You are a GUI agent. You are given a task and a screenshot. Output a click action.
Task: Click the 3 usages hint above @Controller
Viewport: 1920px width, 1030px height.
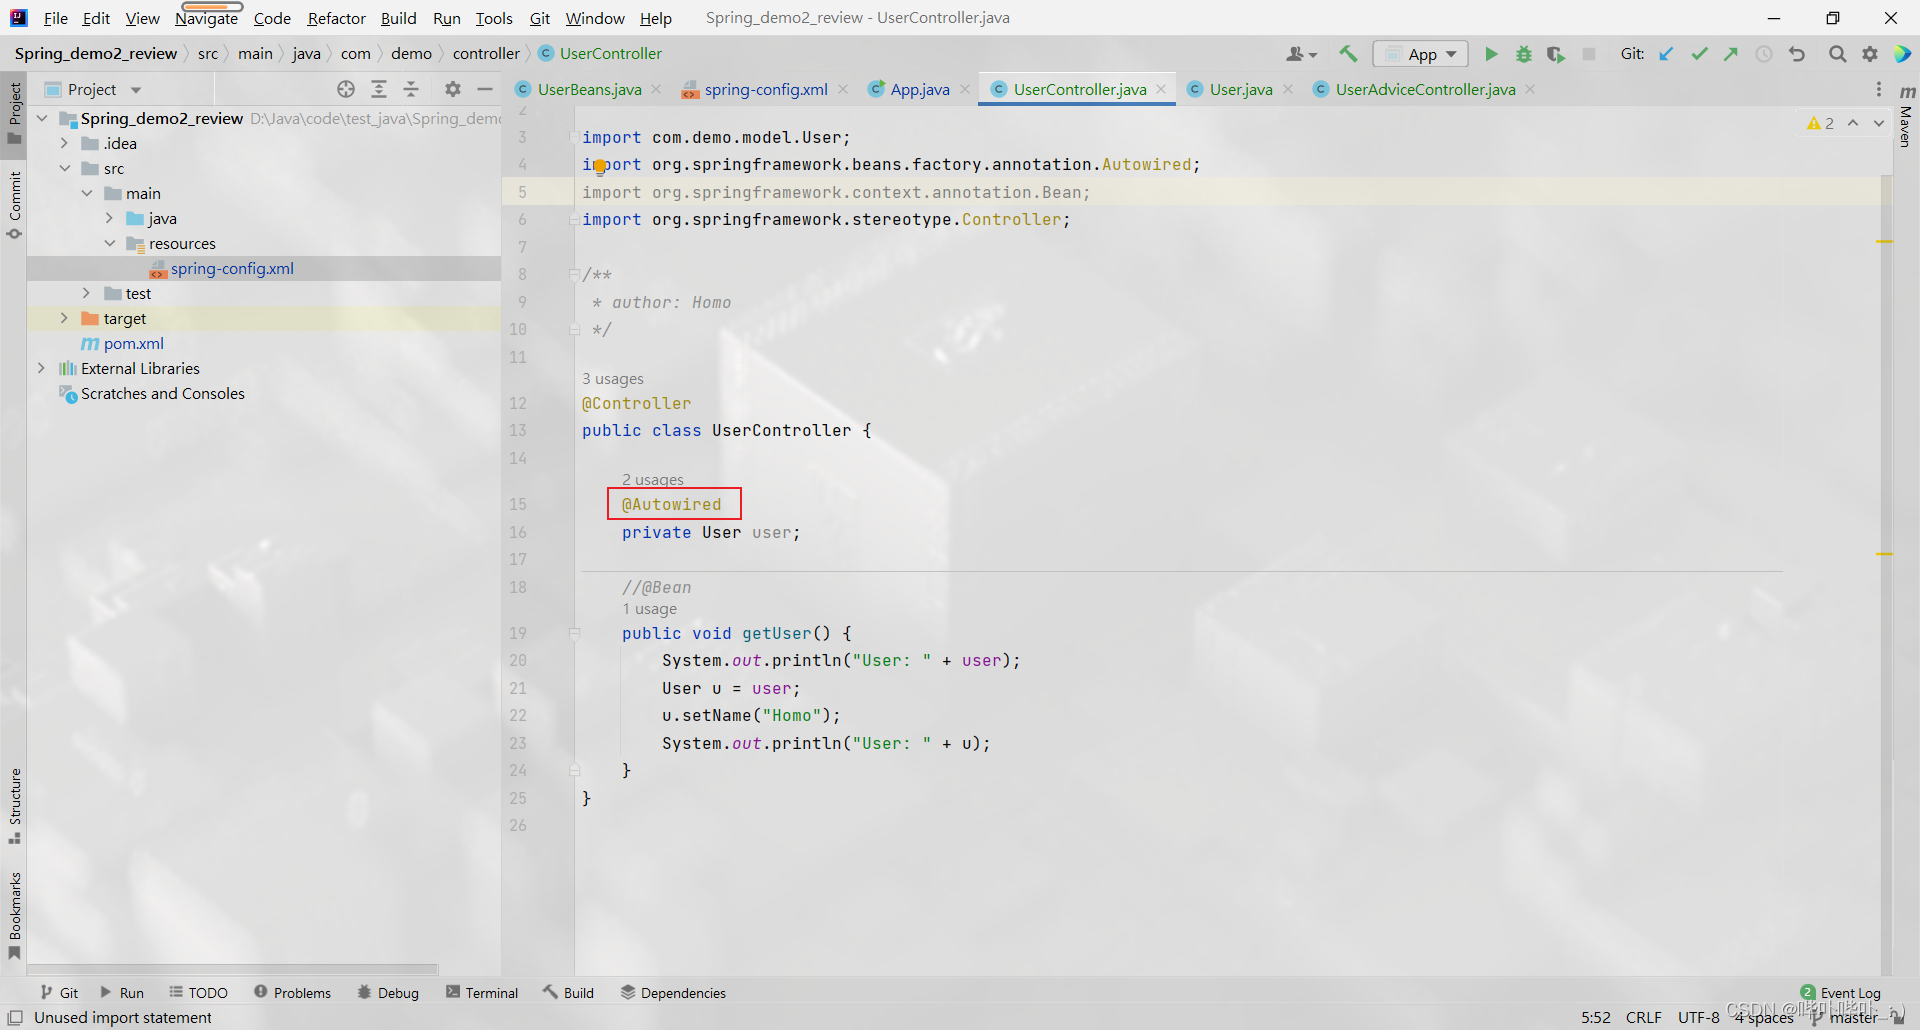(x=613, y=379)
